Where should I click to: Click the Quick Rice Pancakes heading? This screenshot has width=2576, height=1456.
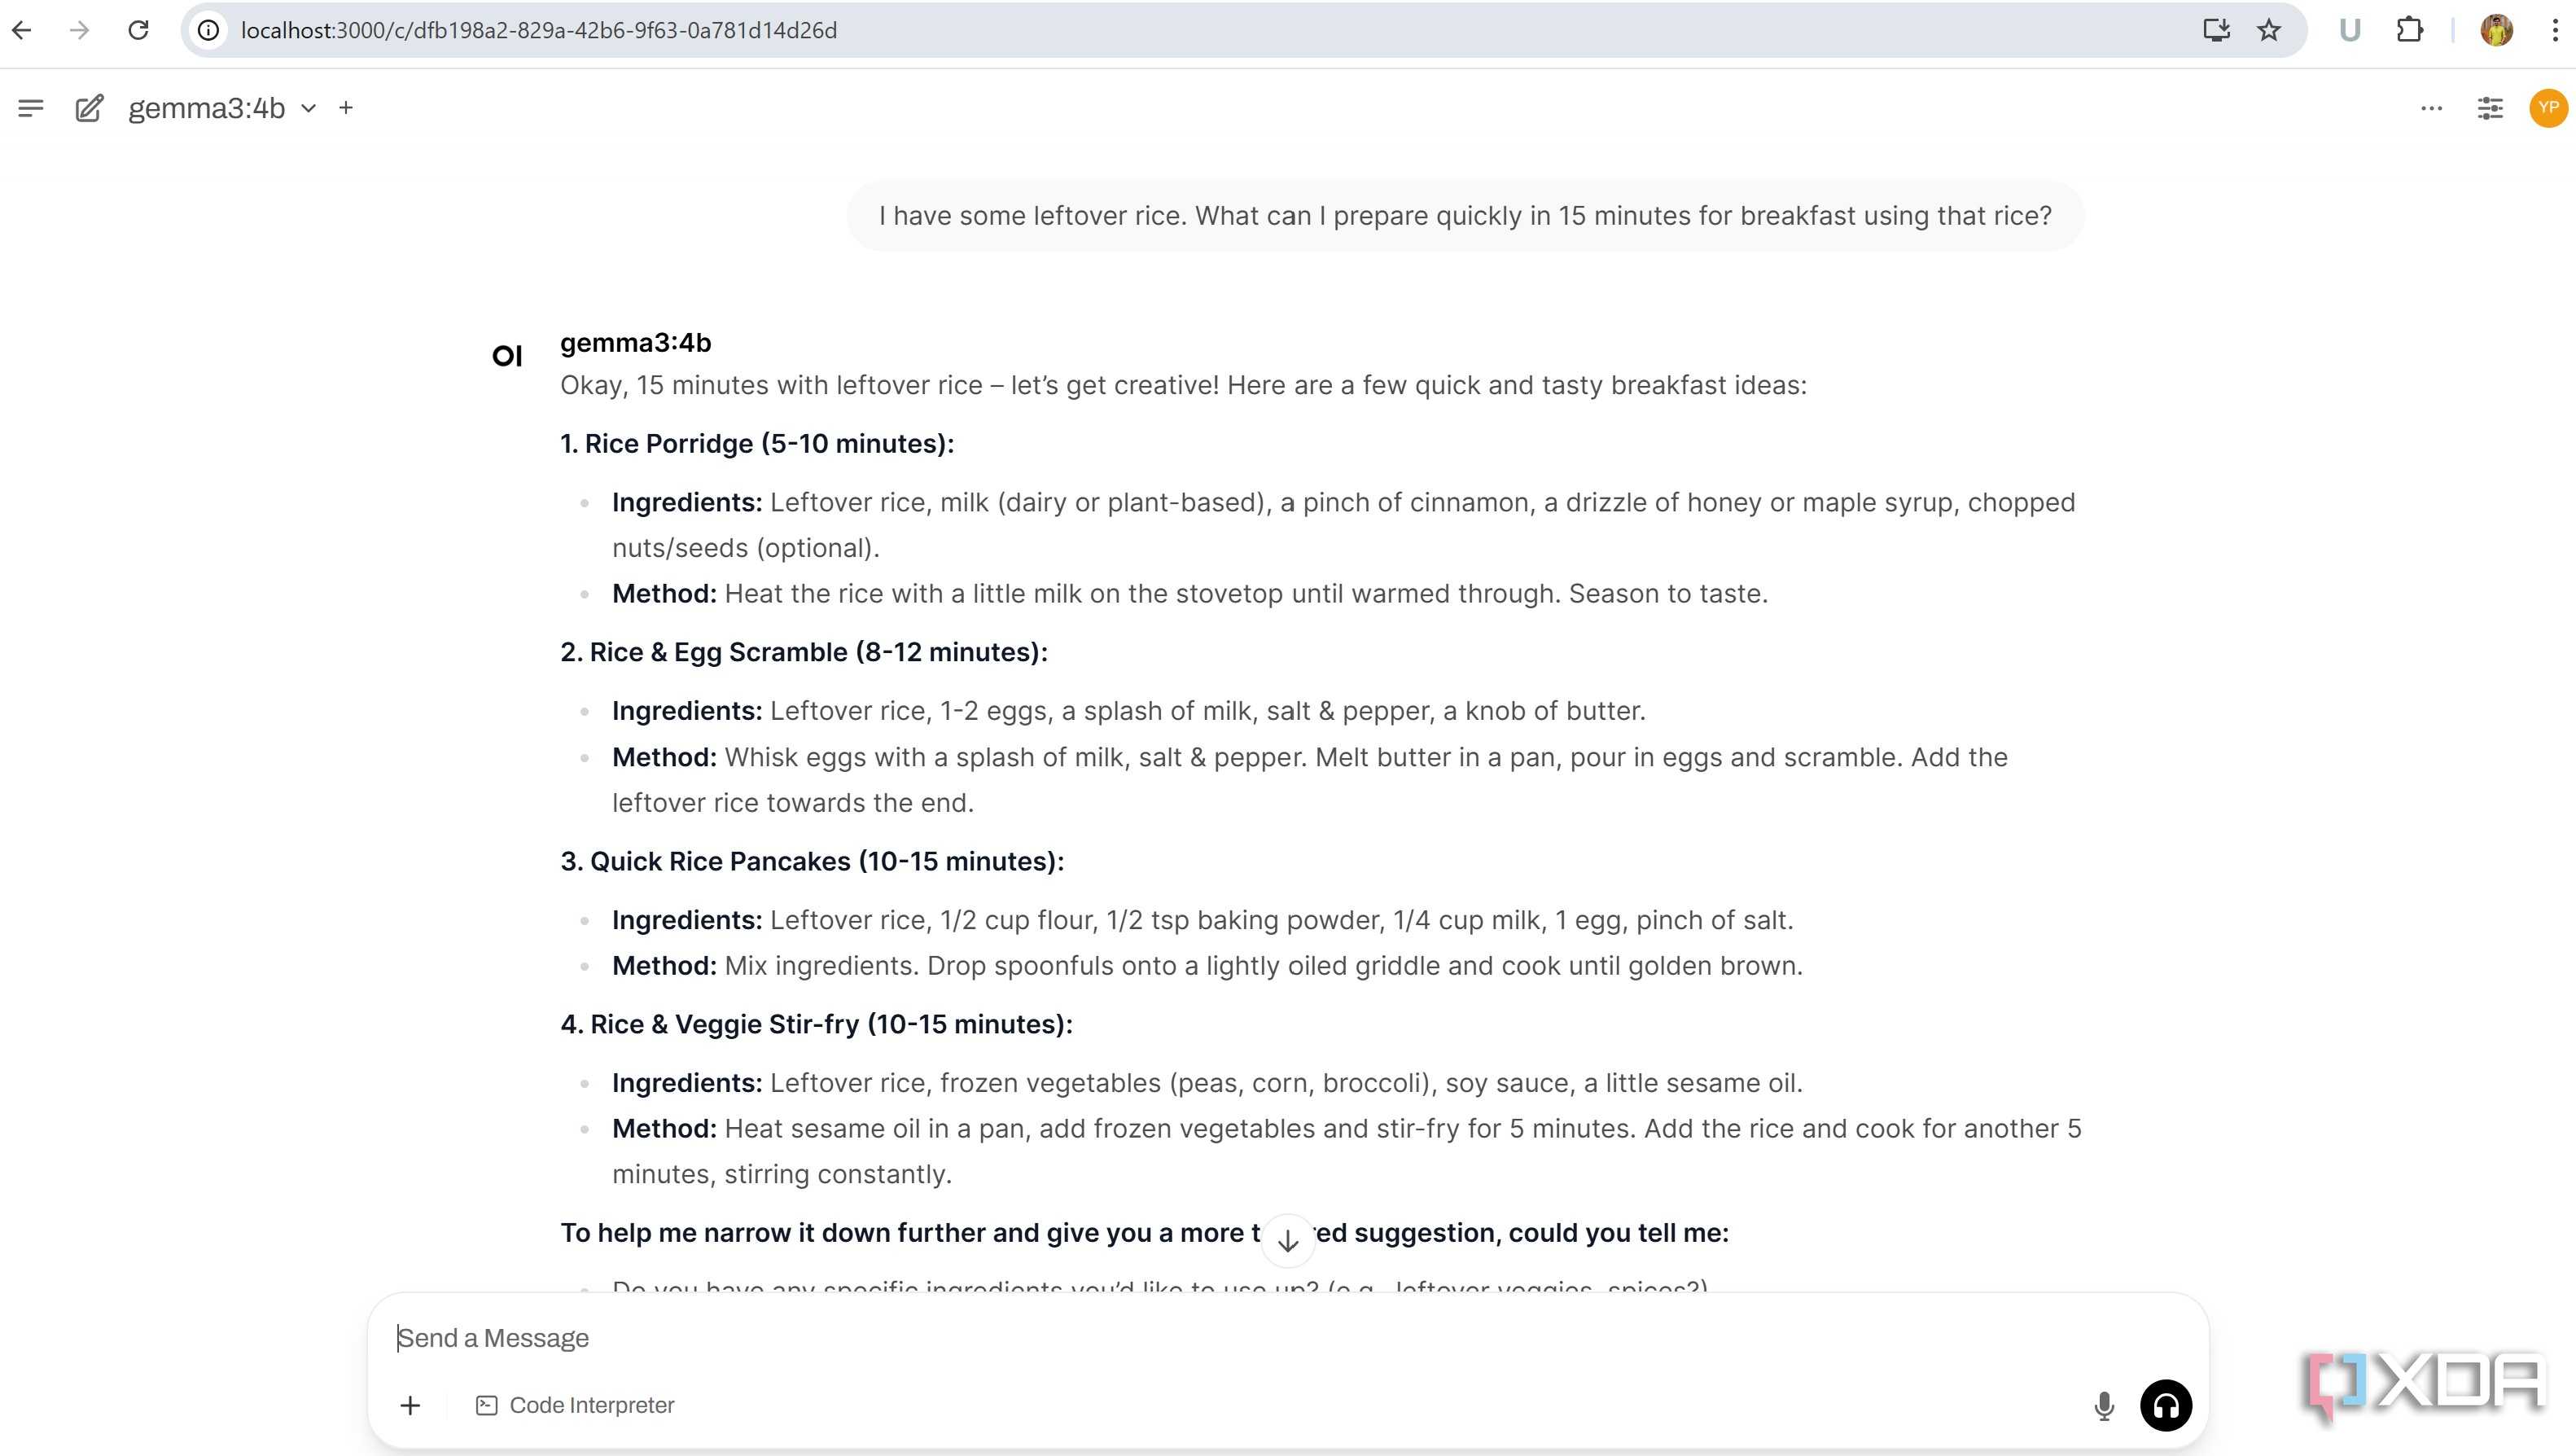(812, 861)
